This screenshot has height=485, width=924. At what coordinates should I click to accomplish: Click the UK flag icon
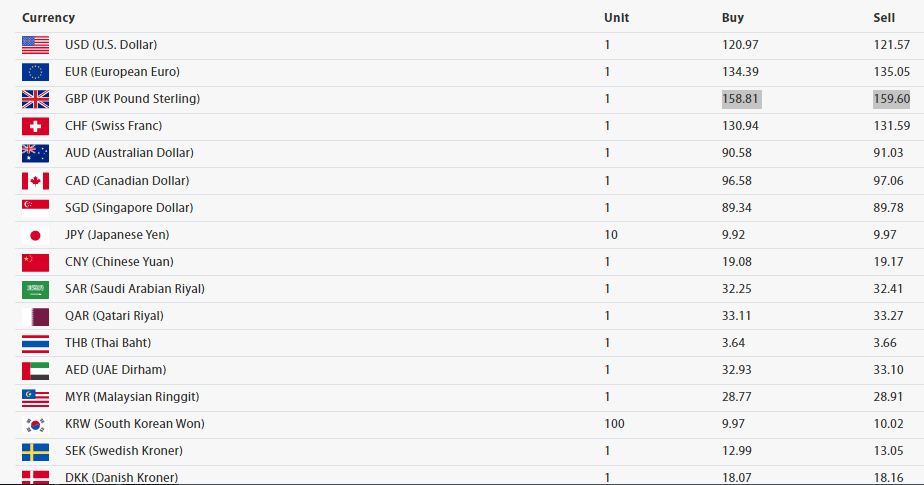click(35, 99)
